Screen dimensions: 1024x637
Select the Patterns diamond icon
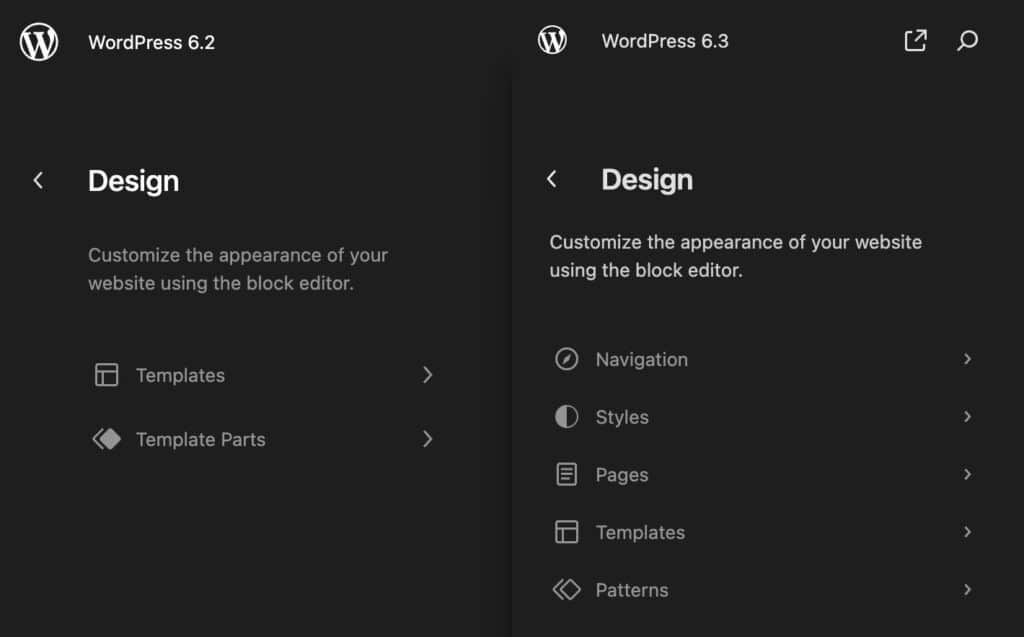click(x=567, y=590)
